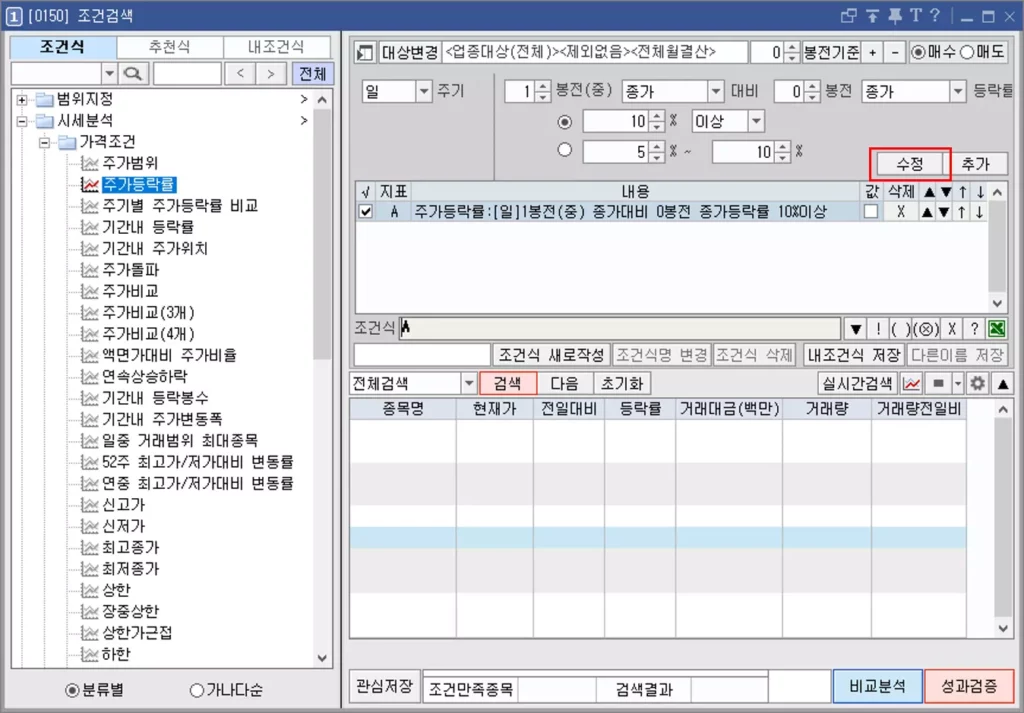
Task: Open the 전체검색 dropdown
Action: click(469, 384)
